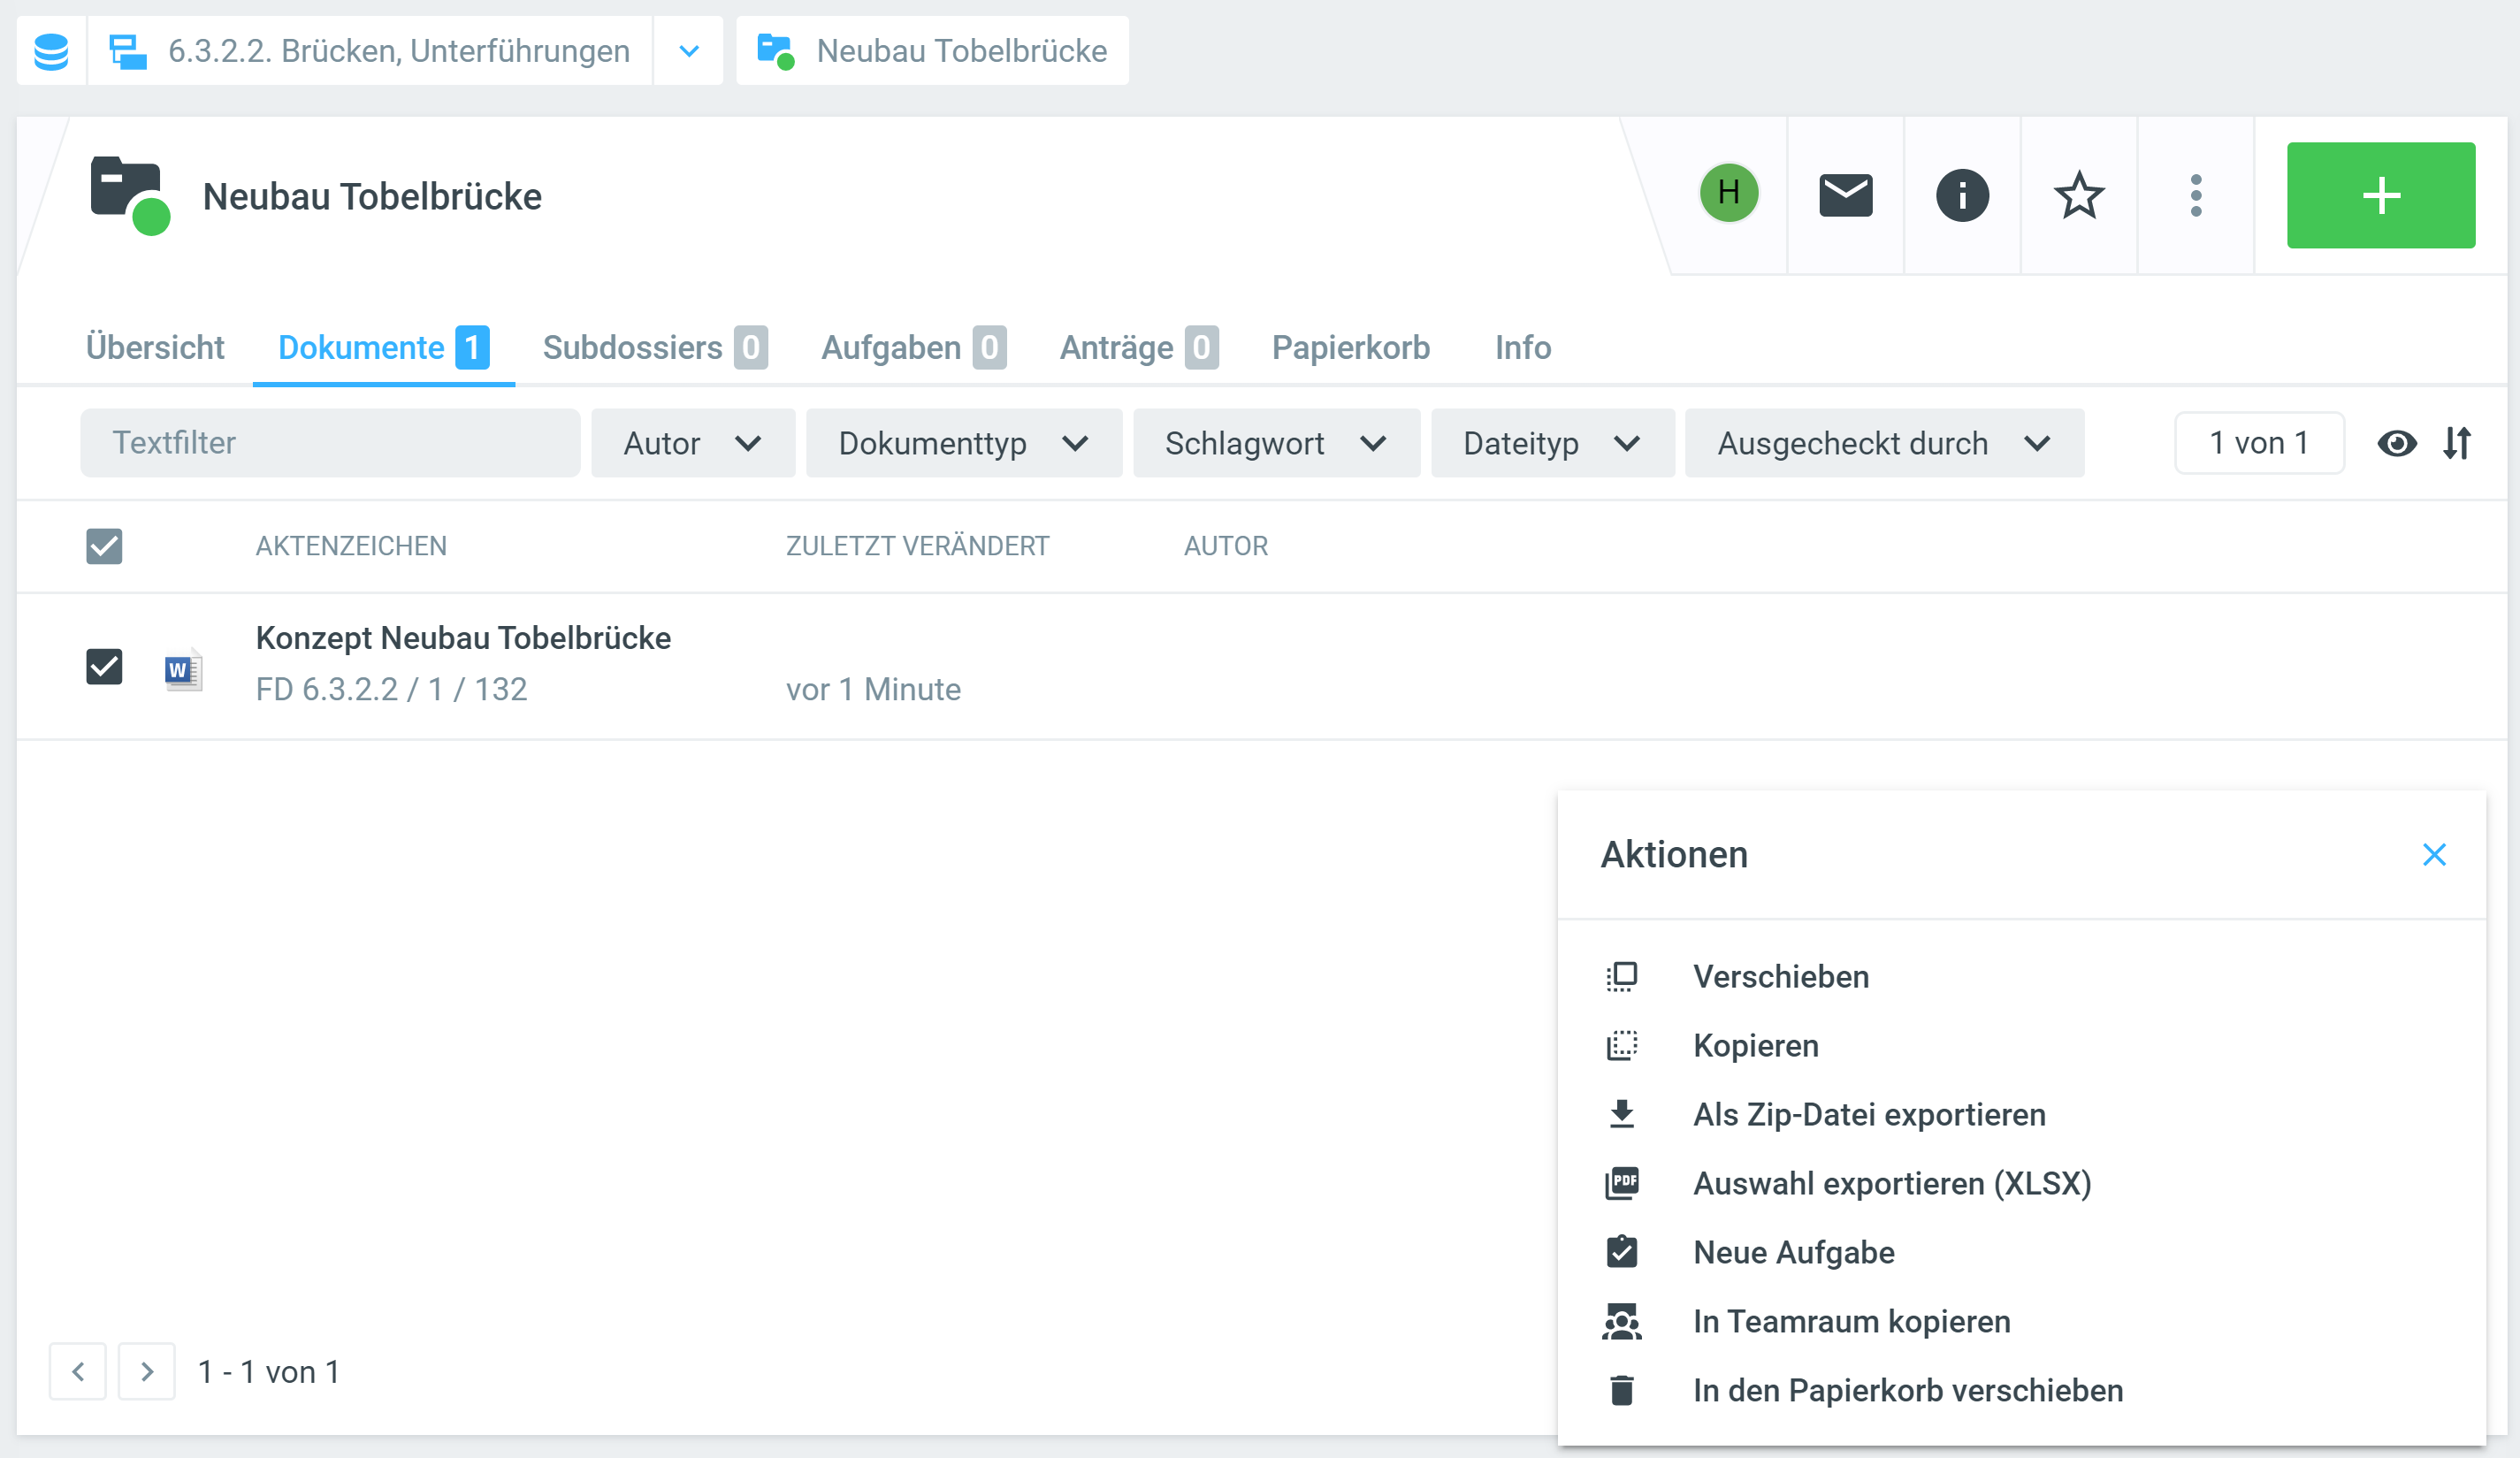Click the H user avatar
Screen dimensions: 2520x1458
pos(1728,192)
